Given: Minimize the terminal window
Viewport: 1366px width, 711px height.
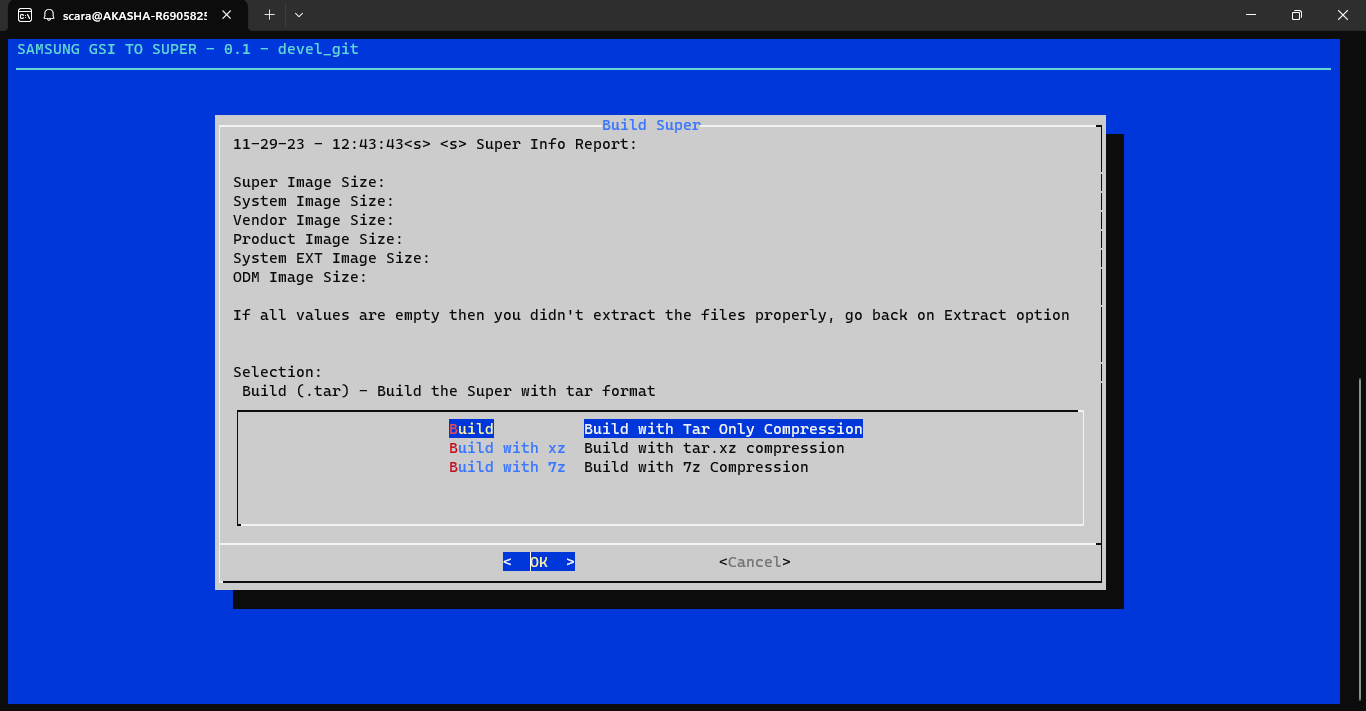Looking at the screenshot, I should [x=1250, y=15].
